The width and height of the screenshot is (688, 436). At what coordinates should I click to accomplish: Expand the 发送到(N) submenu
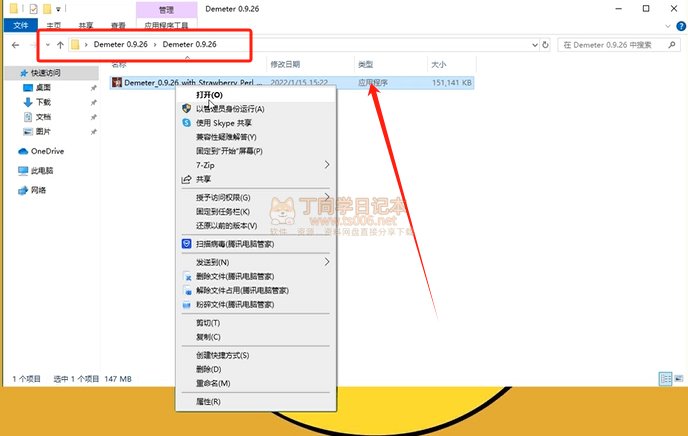click(x=256, y=262)
